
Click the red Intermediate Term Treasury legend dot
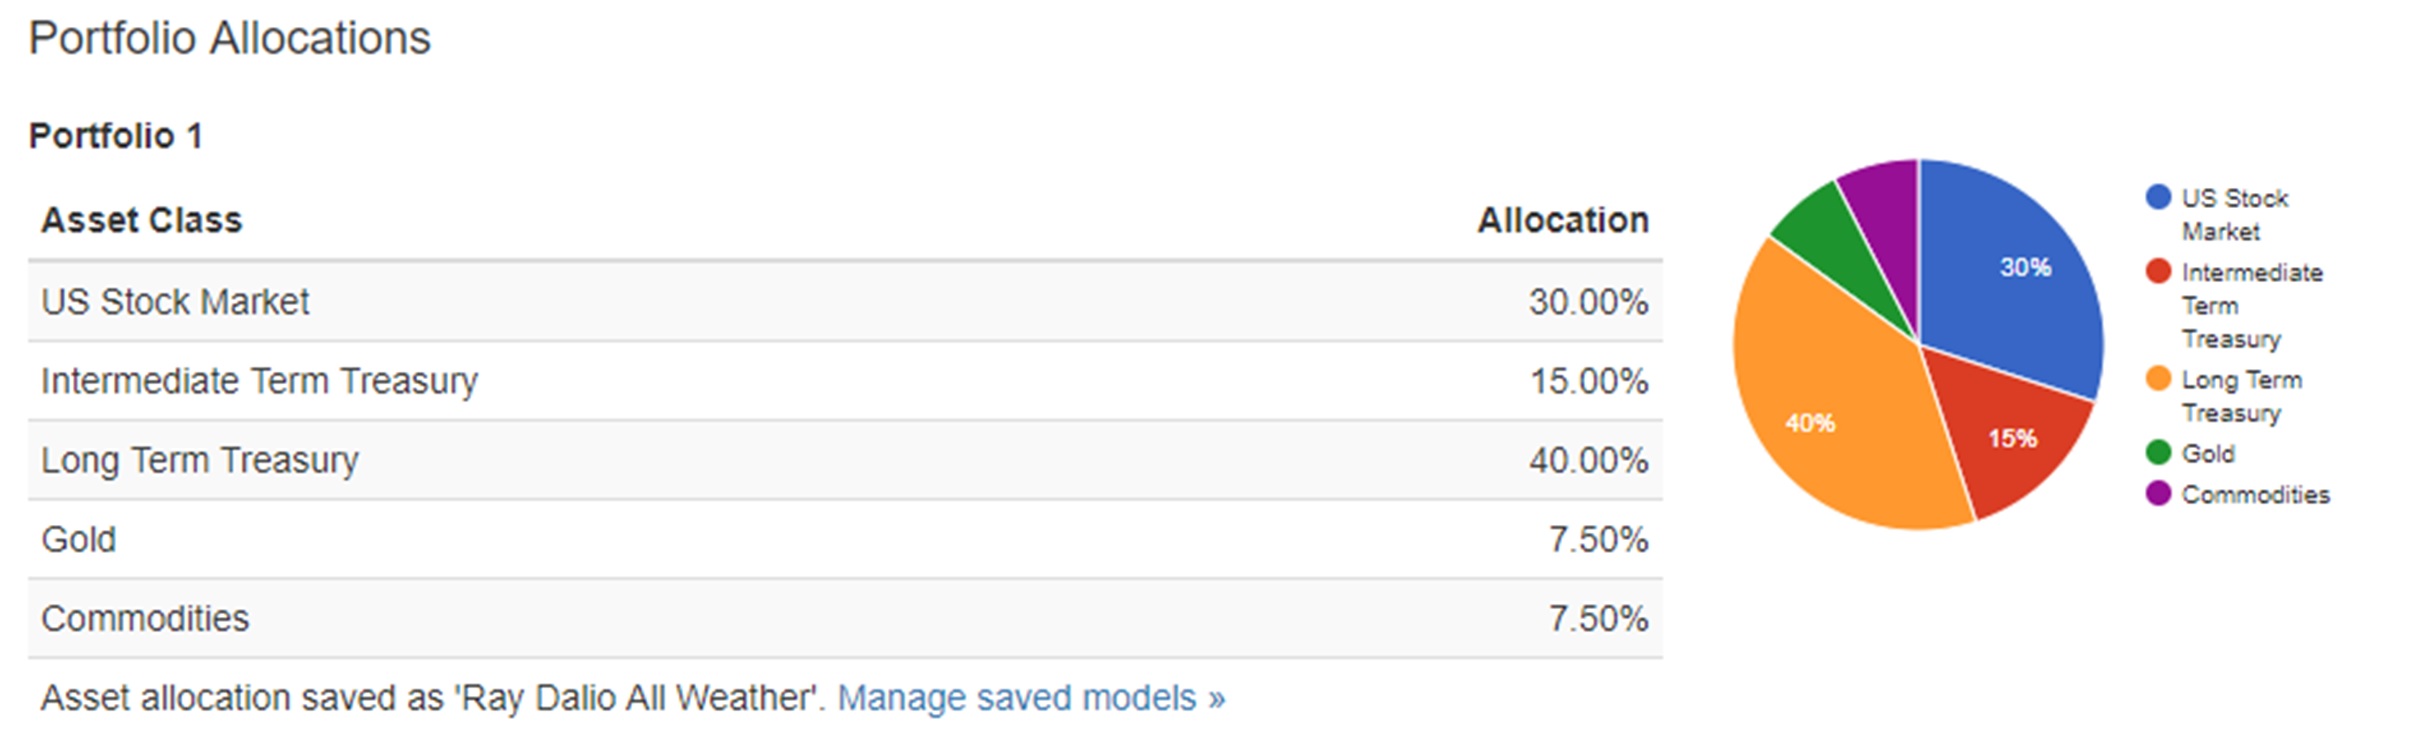[x=2158, y=271]
